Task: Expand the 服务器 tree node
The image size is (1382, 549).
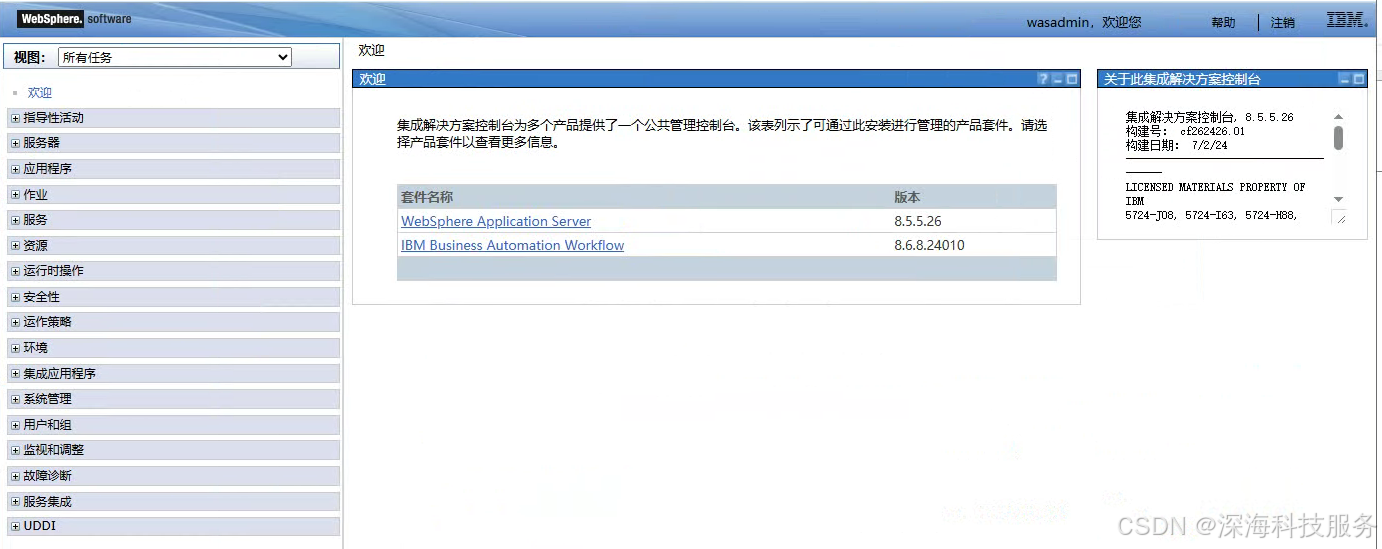Action: click(15, 143)
